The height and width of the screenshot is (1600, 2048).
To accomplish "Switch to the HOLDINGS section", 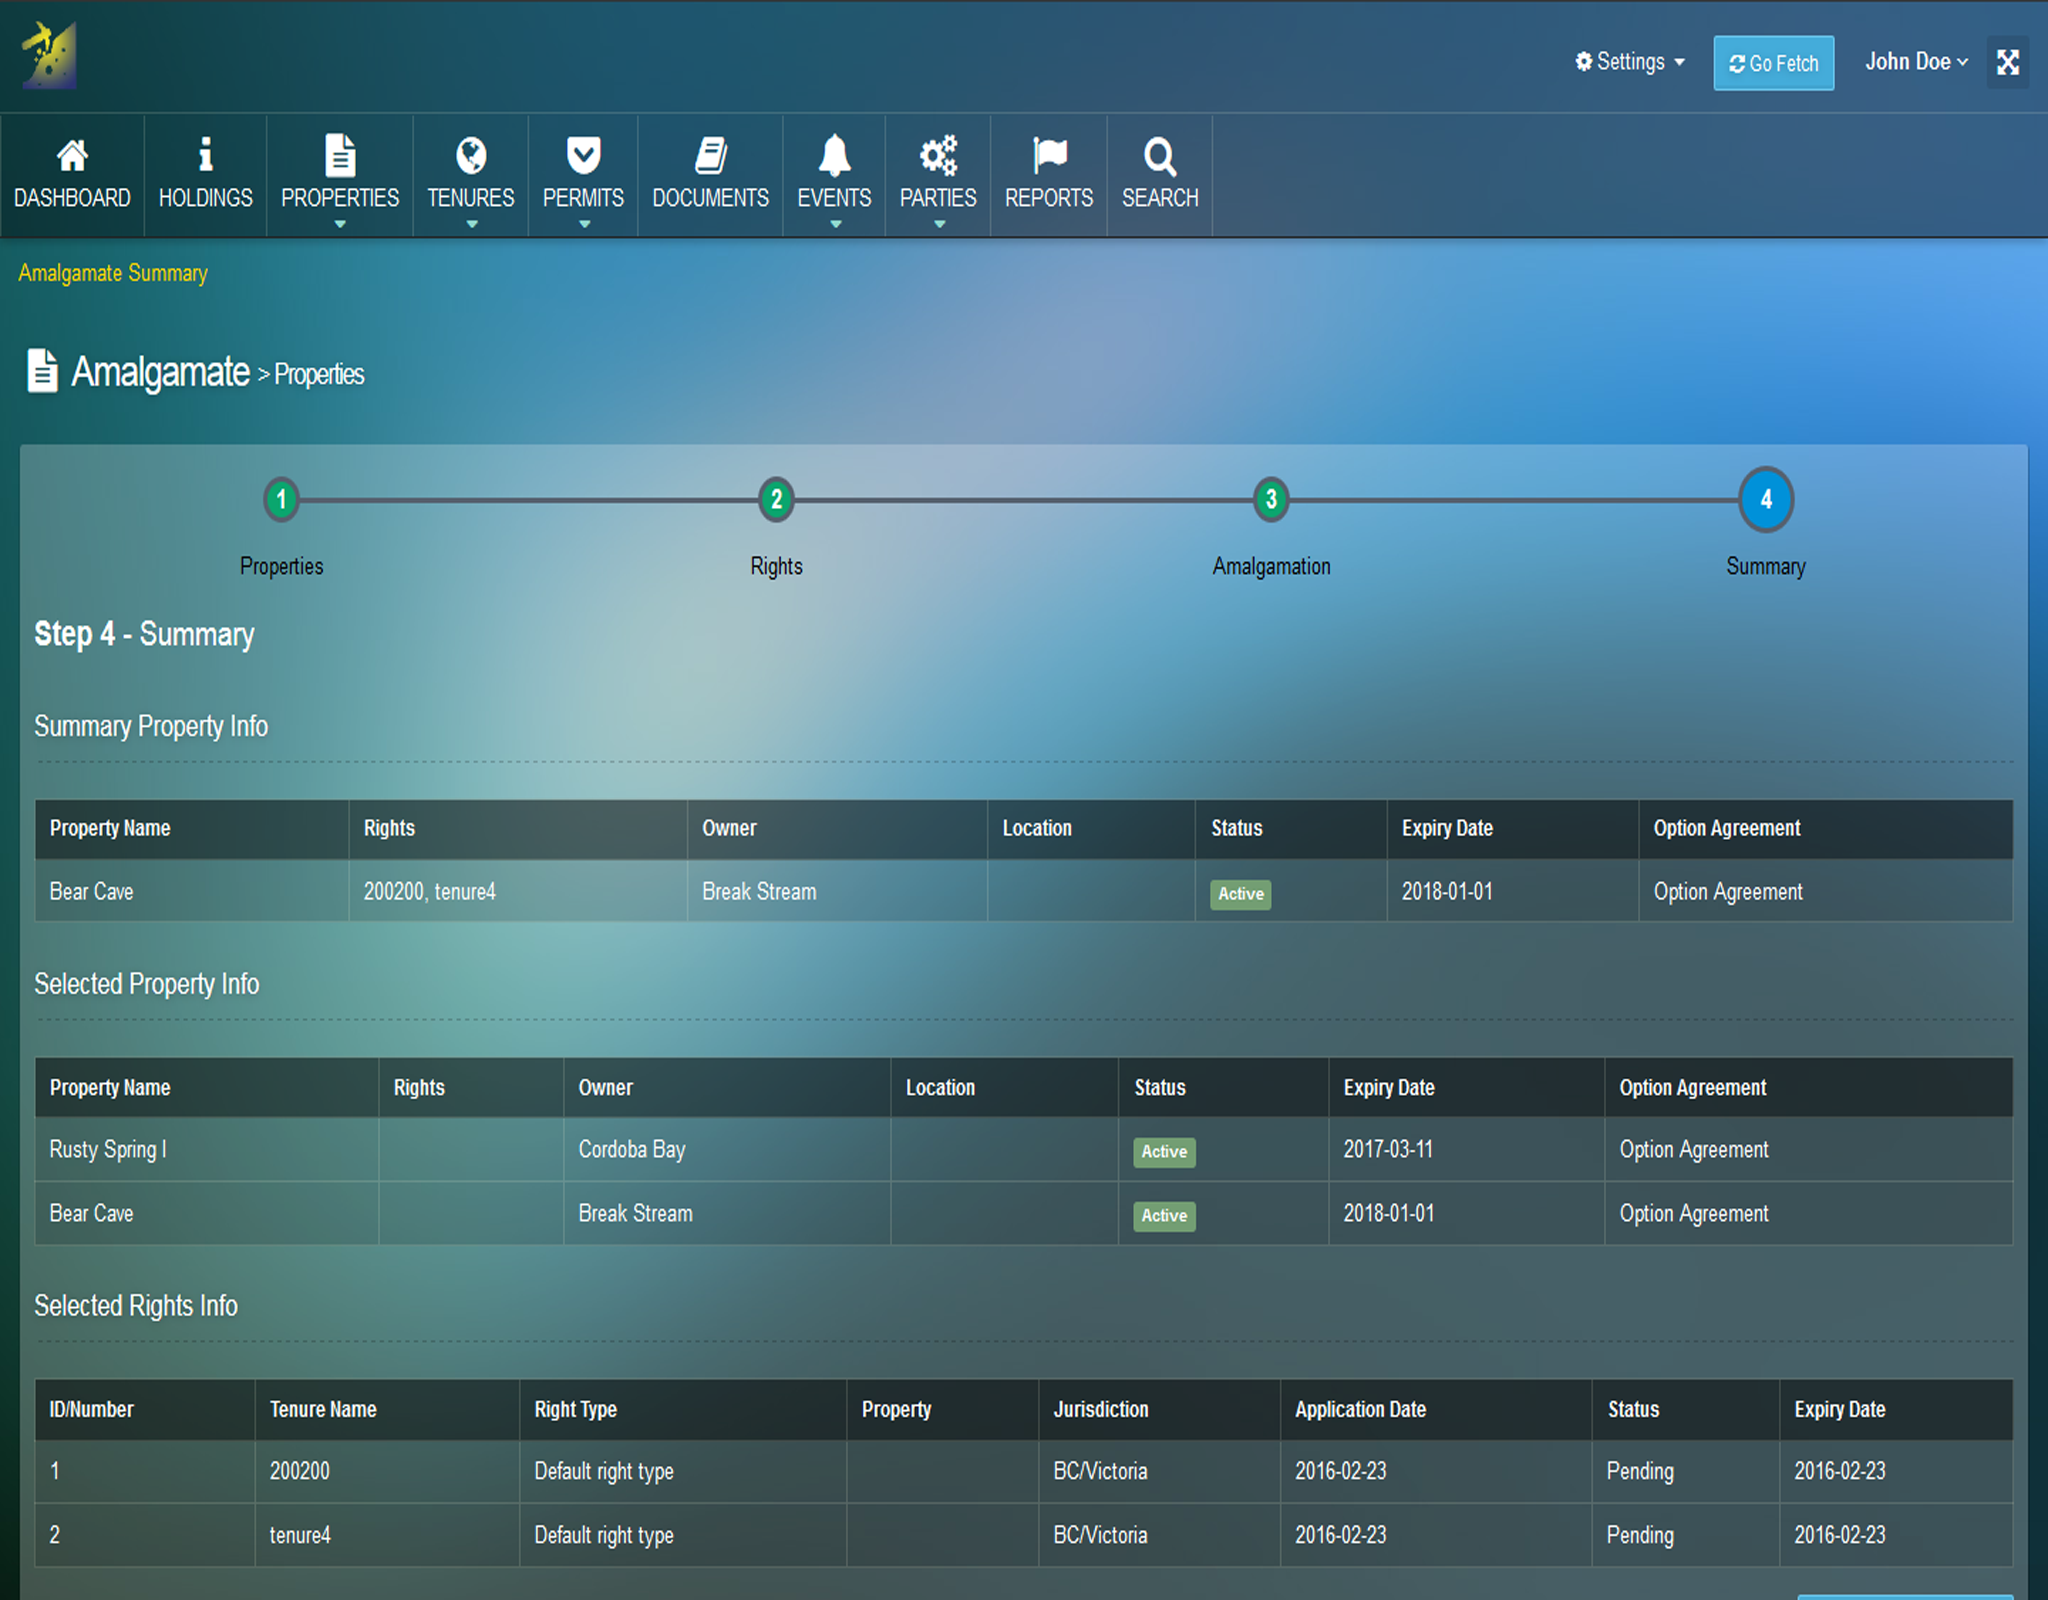I will [205, 197].
